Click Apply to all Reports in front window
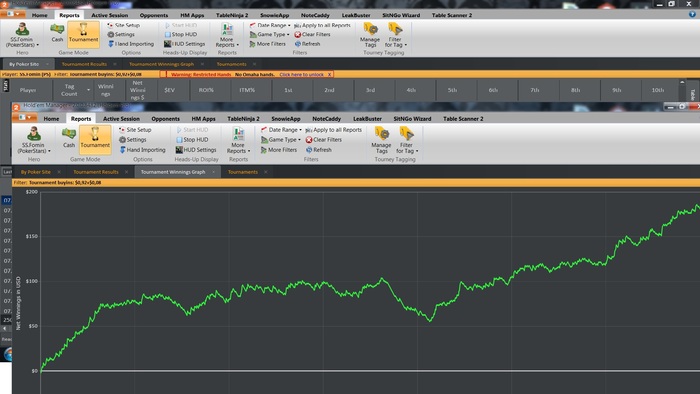The height and width of the screenshot is (394, 700). click(x=333, y=130)
